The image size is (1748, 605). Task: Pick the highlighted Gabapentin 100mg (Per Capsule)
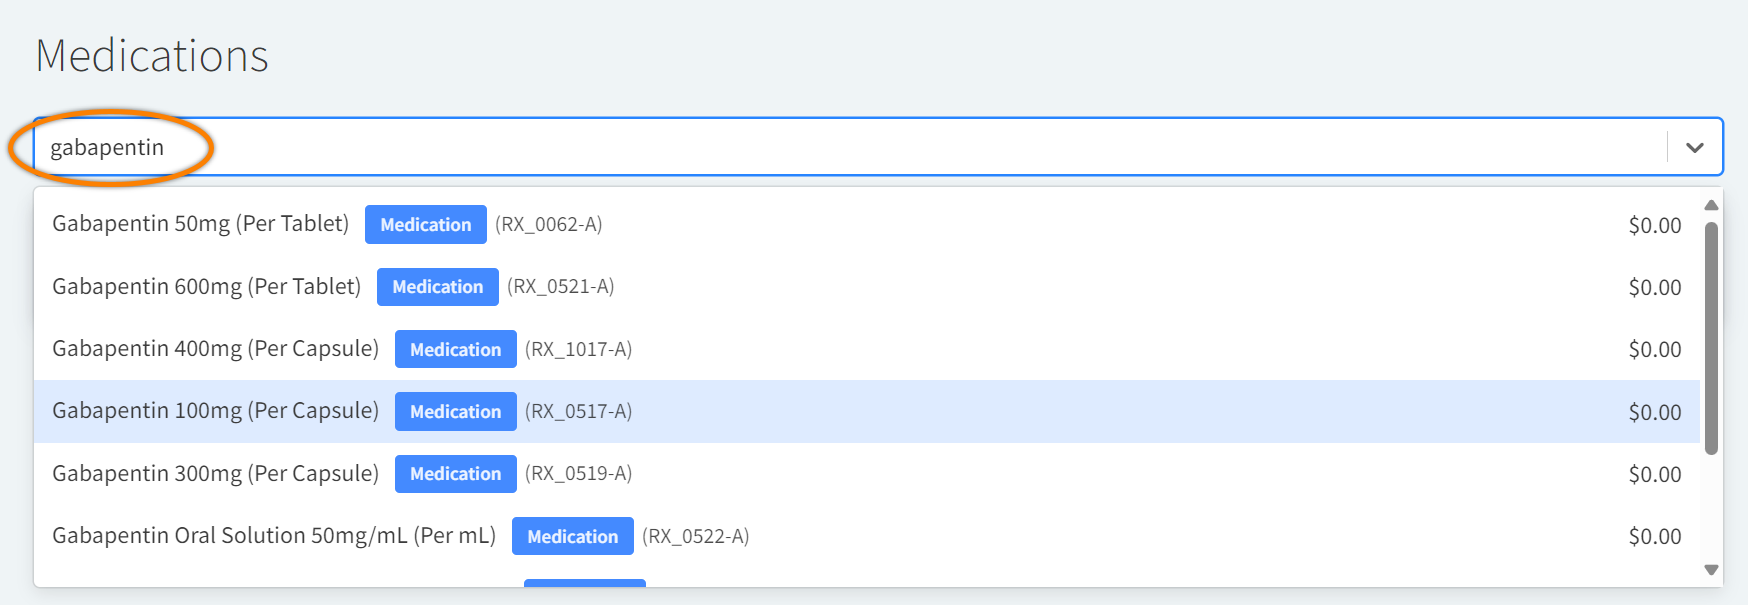click(x=215, y=411)
